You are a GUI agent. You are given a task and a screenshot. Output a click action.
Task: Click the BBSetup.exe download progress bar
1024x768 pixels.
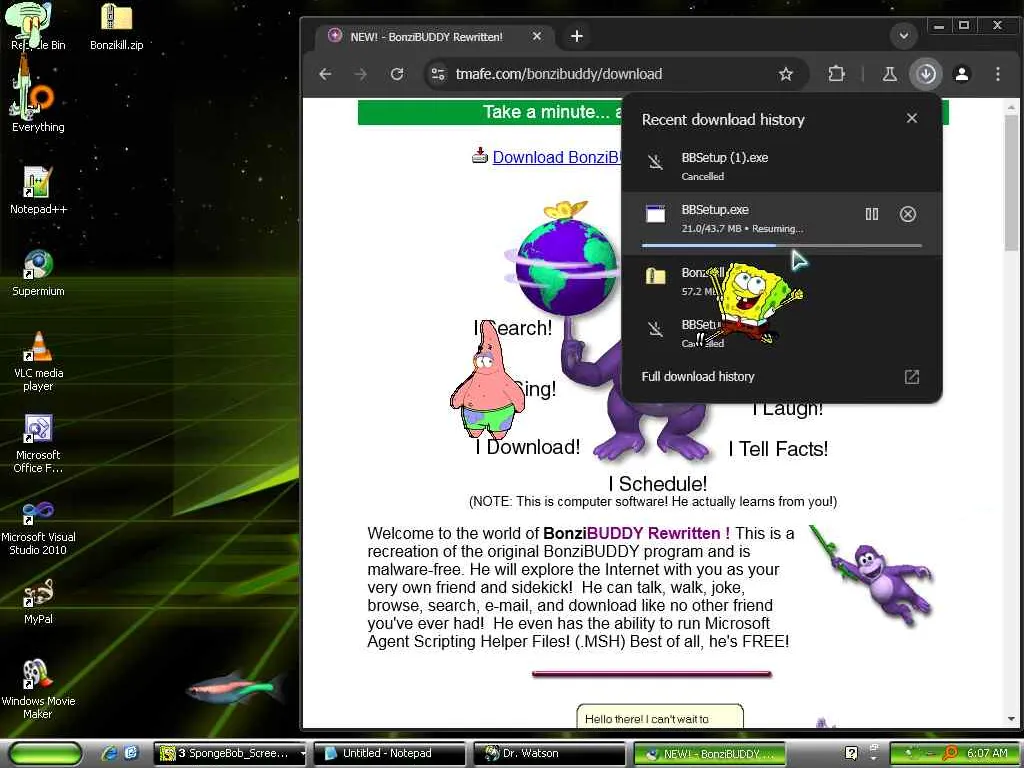782,246
